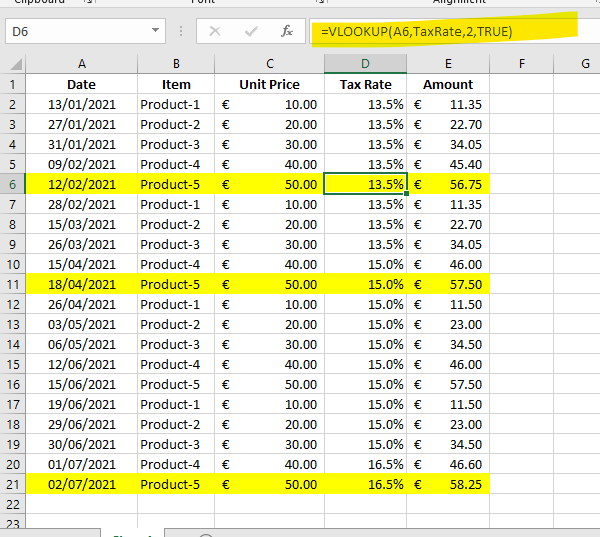The image size is (600, 537).
Task: Select the cell with date 12/06/2021
Action: (82, 364)
